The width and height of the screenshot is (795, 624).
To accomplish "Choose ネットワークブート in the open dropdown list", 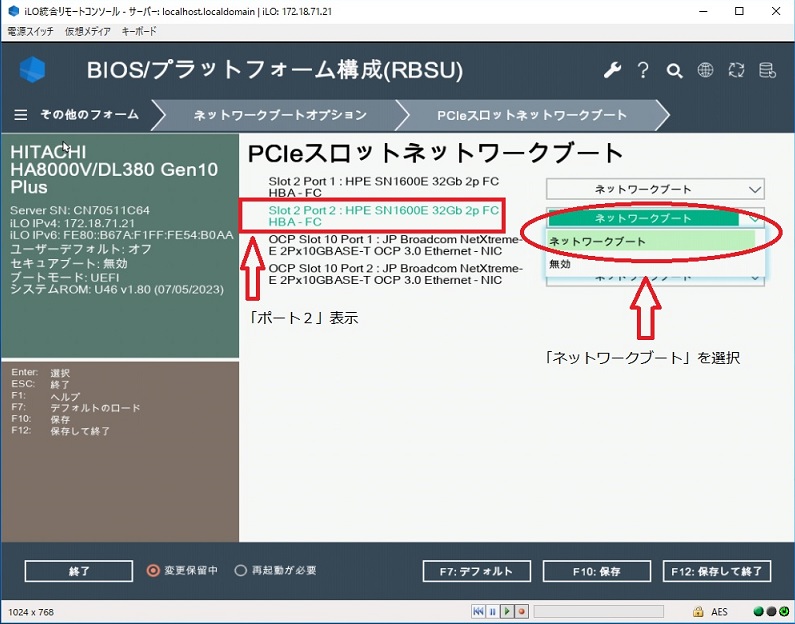I will [598, 241].
